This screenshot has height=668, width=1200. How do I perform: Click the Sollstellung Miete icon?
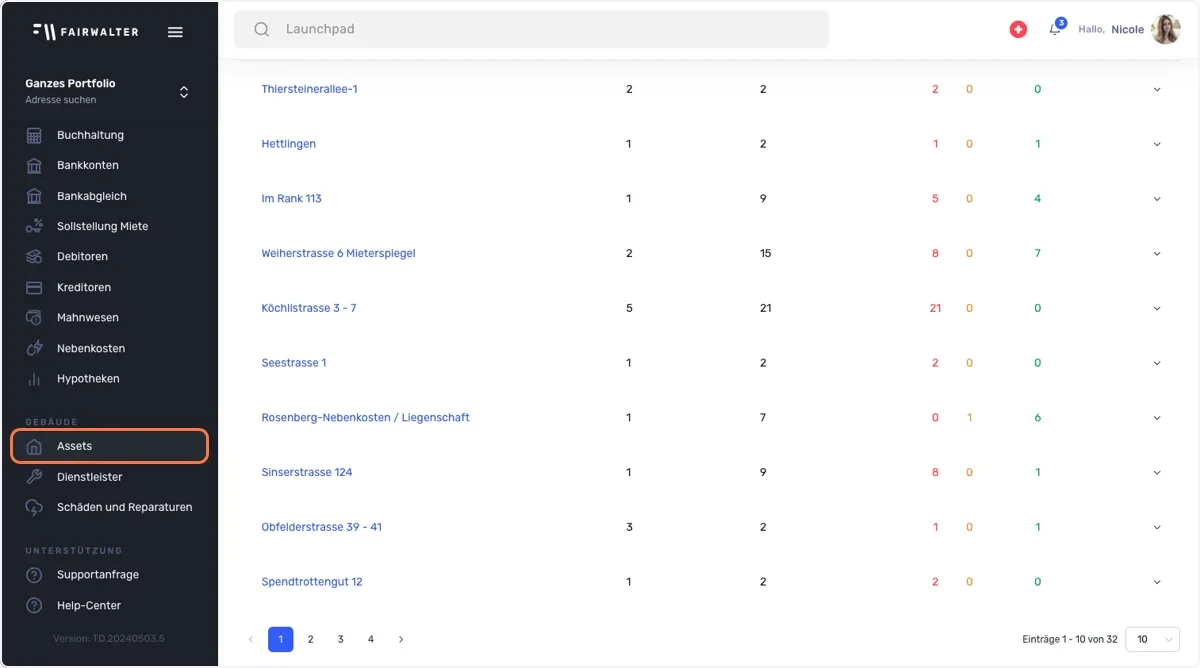(x=34, y=226)
